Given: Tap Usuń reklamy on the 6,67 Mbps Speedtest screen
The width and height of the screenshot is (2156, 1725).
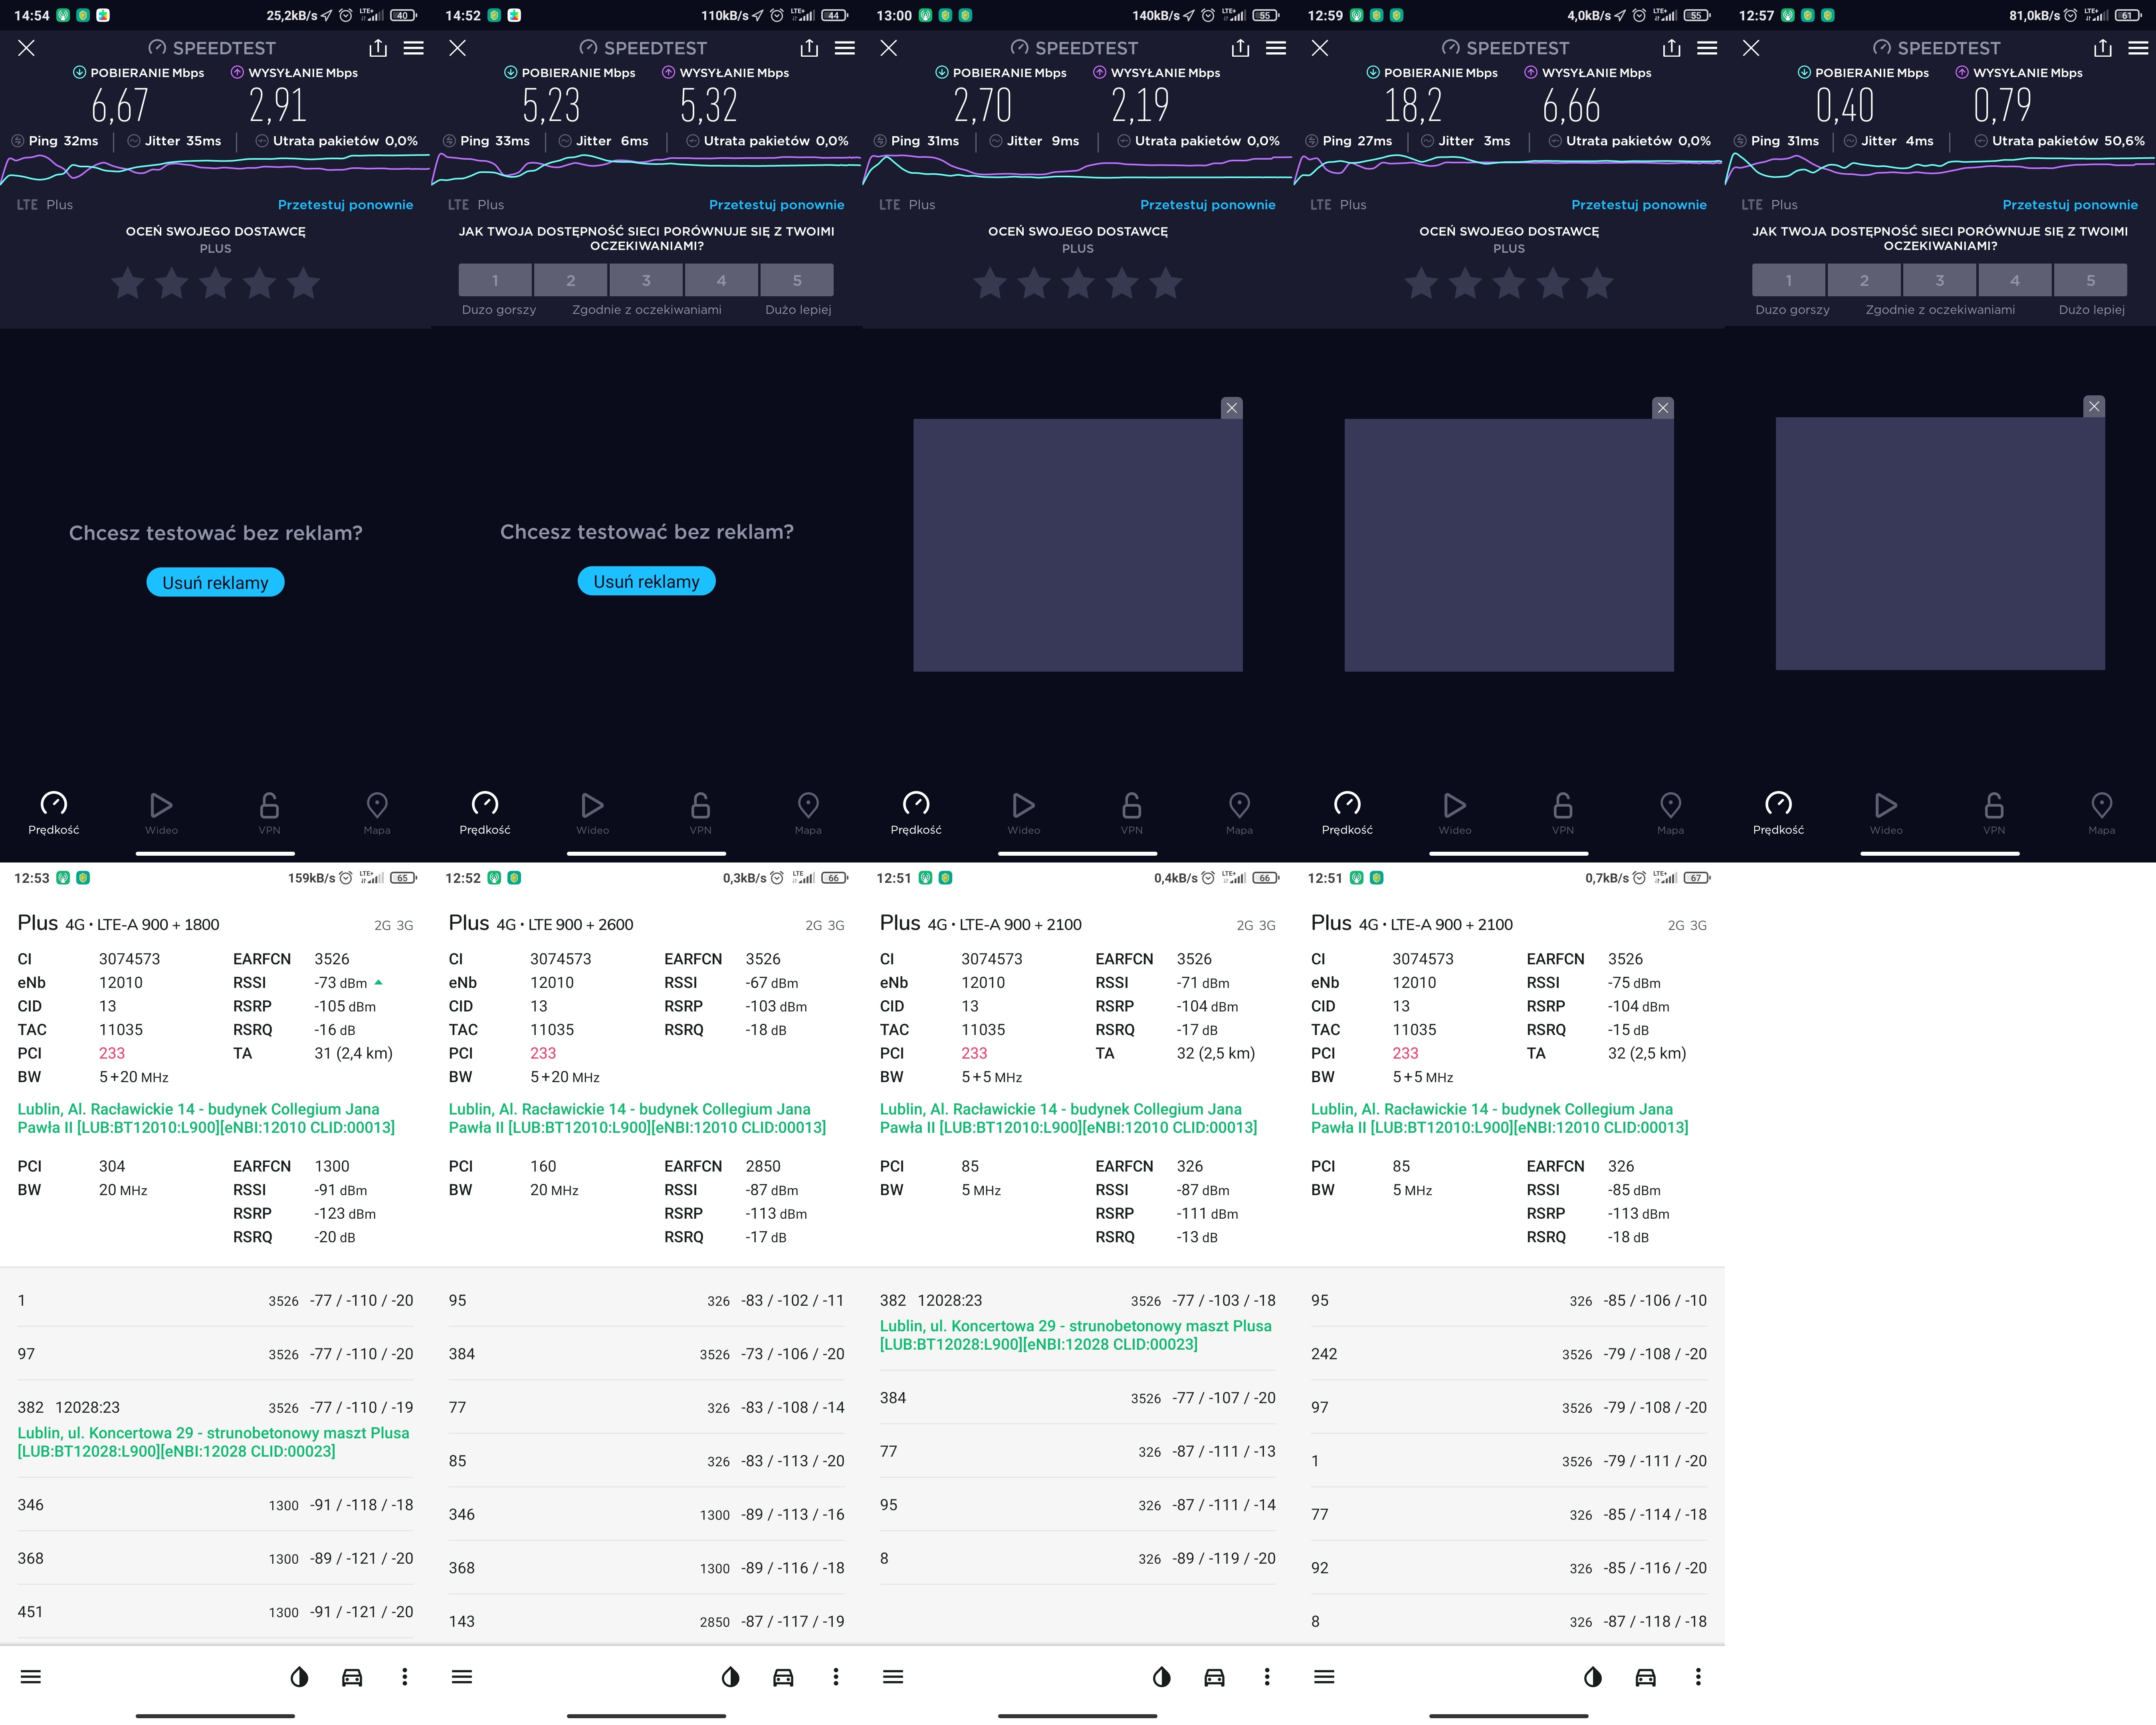Looking at the screenshot, I should 215,583.
